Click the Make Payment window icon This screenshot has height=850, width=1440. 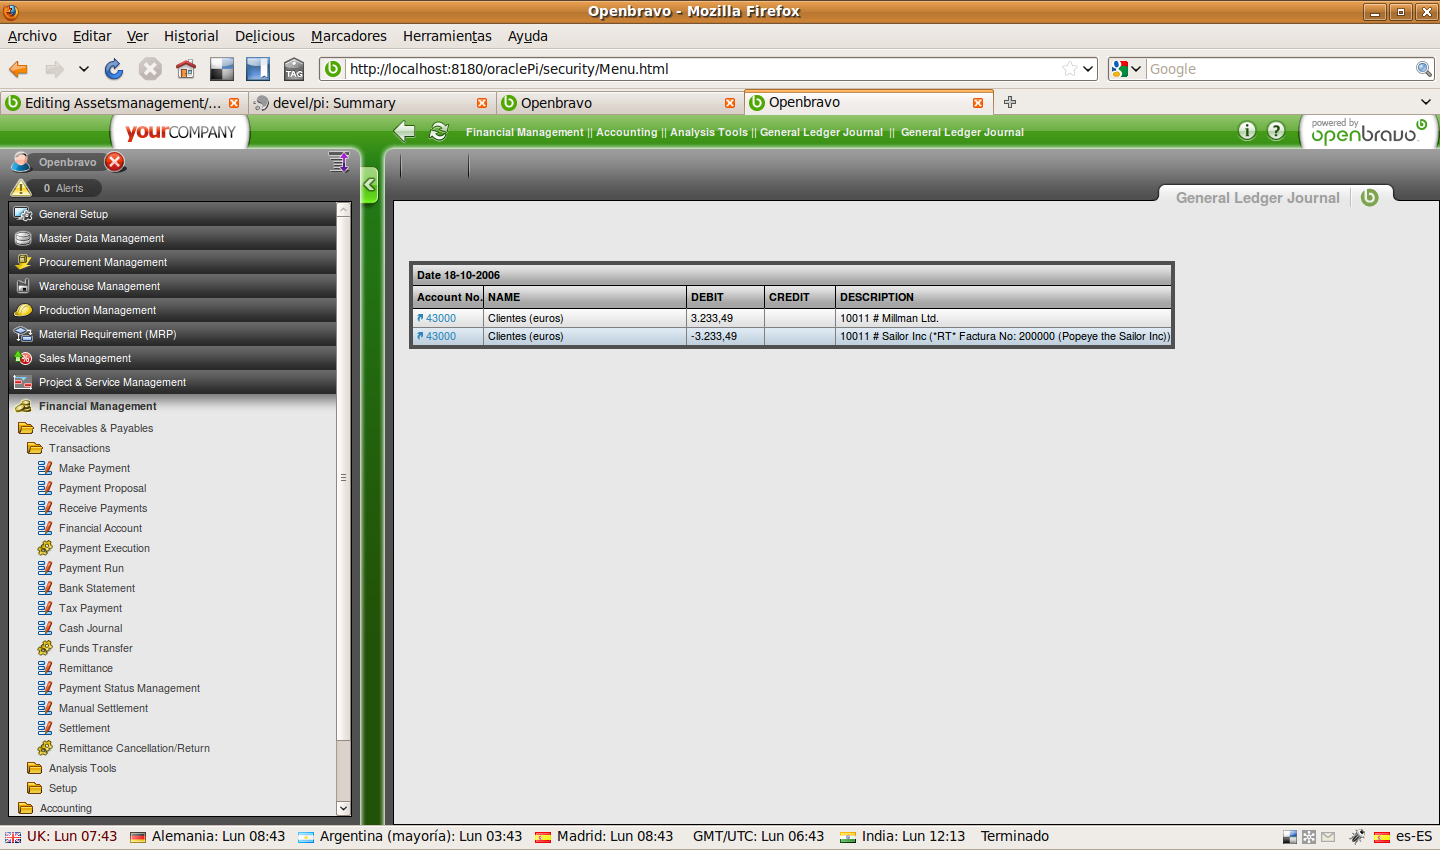pyautogui.click(x=45, y=468)
